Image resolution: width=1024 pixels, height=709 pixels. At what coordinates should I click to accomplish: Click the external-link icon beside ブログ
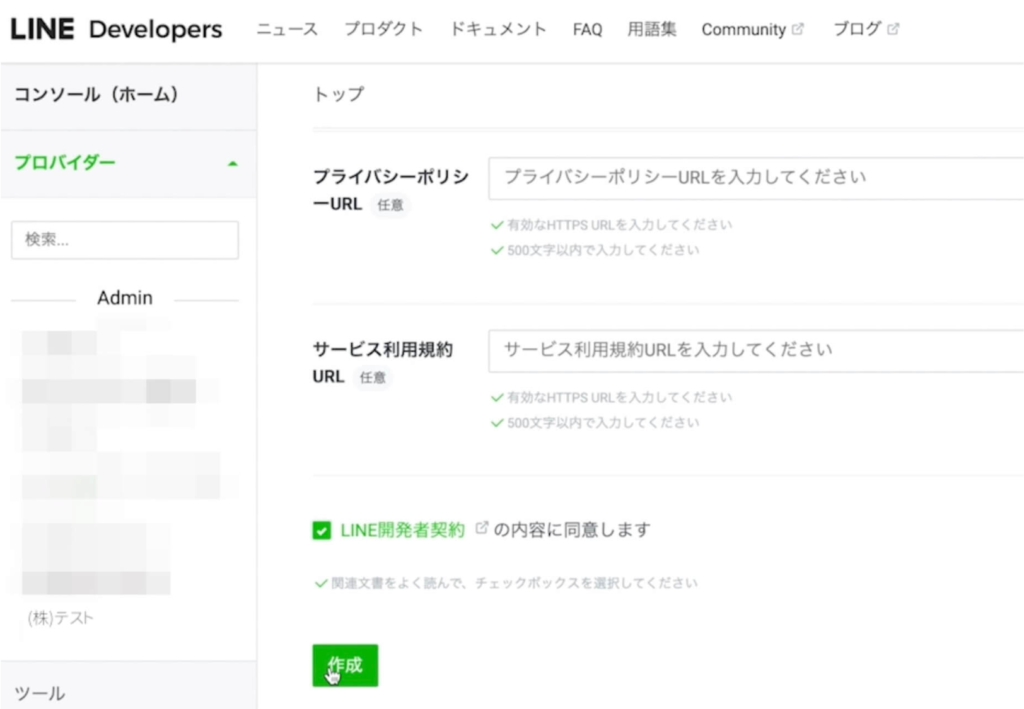893,29
